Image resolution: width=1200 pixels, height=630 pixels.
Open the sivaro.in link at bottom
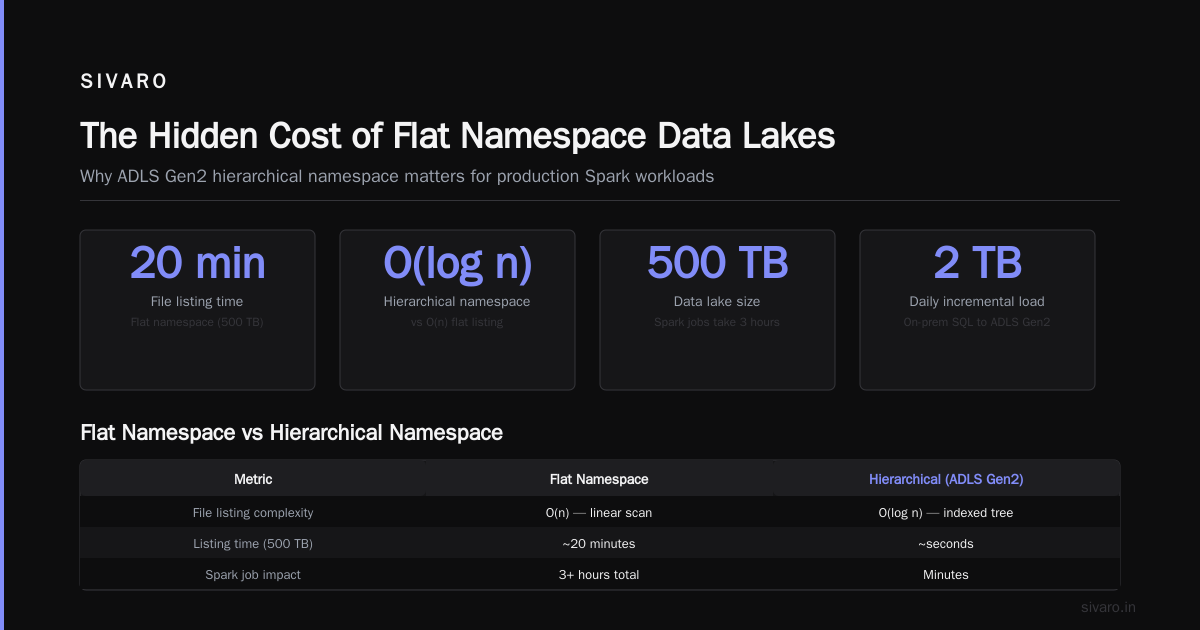[x=1108, y=607]
